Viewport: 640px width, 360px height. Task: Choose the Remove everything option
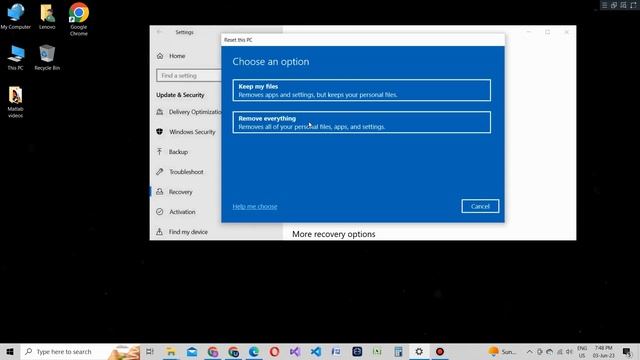click(362, 122)
